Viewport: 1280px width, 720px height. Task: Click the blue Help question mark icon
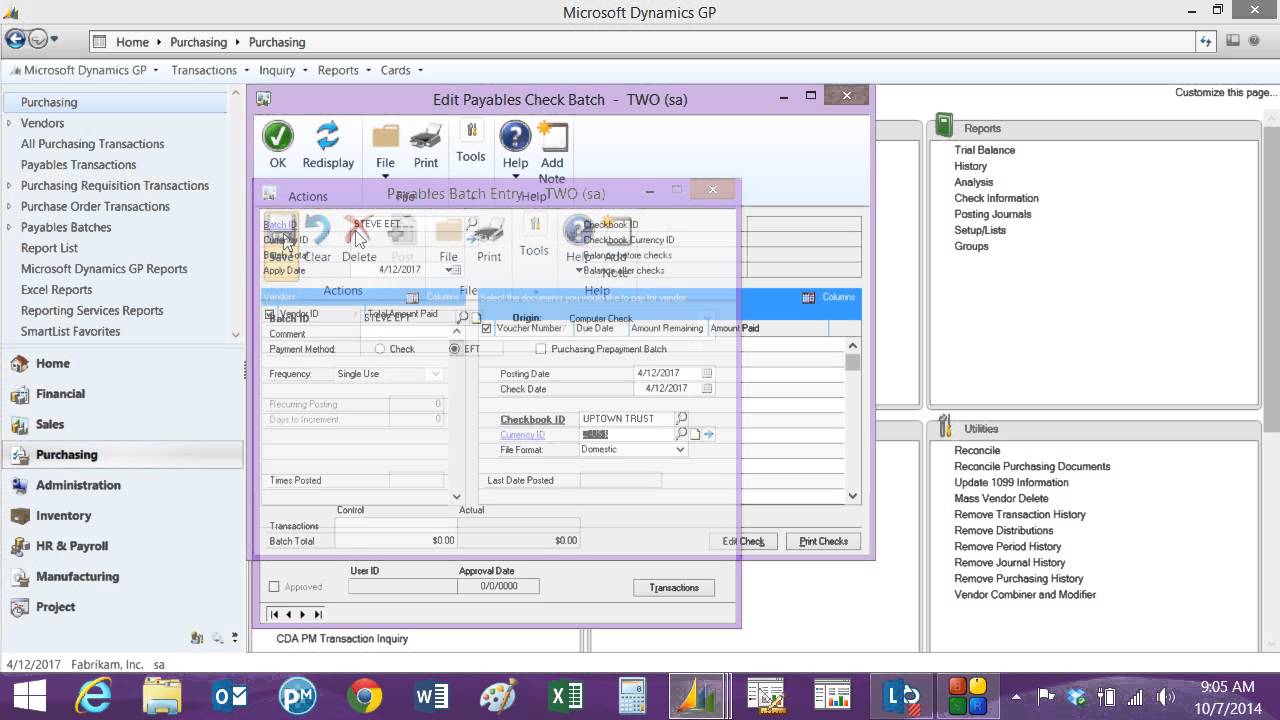(x=515, y=136)
